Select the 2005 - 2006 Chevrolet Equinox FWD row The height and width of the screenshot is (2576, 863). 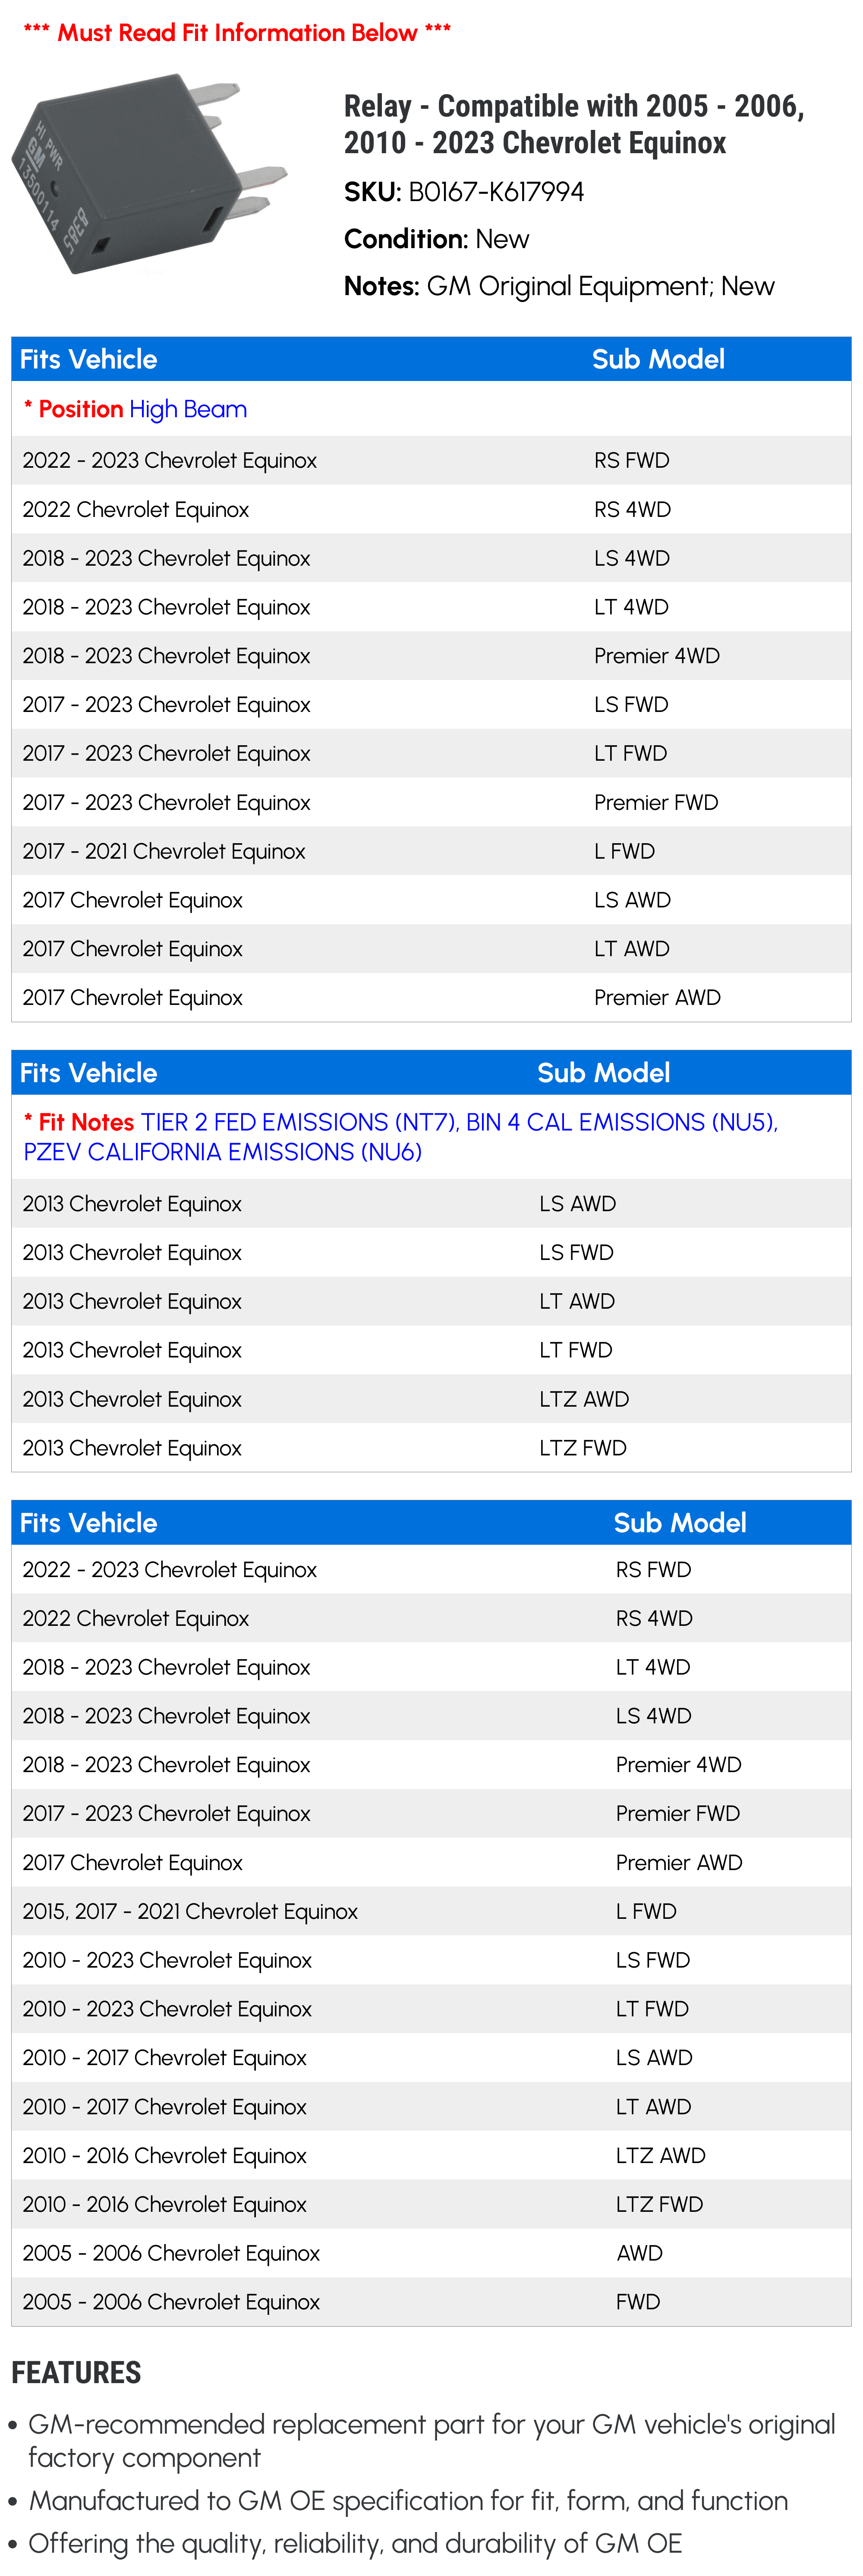pyautogui.click(x=431, y=2302)
